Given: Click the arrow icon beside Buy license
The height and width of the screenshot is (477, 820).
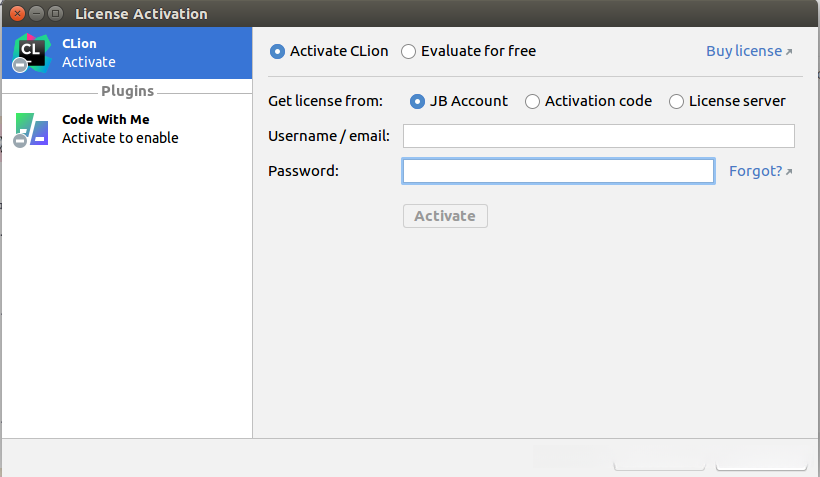Looking at the screenshot, I should pyautogui.click(x=789, y=52).
